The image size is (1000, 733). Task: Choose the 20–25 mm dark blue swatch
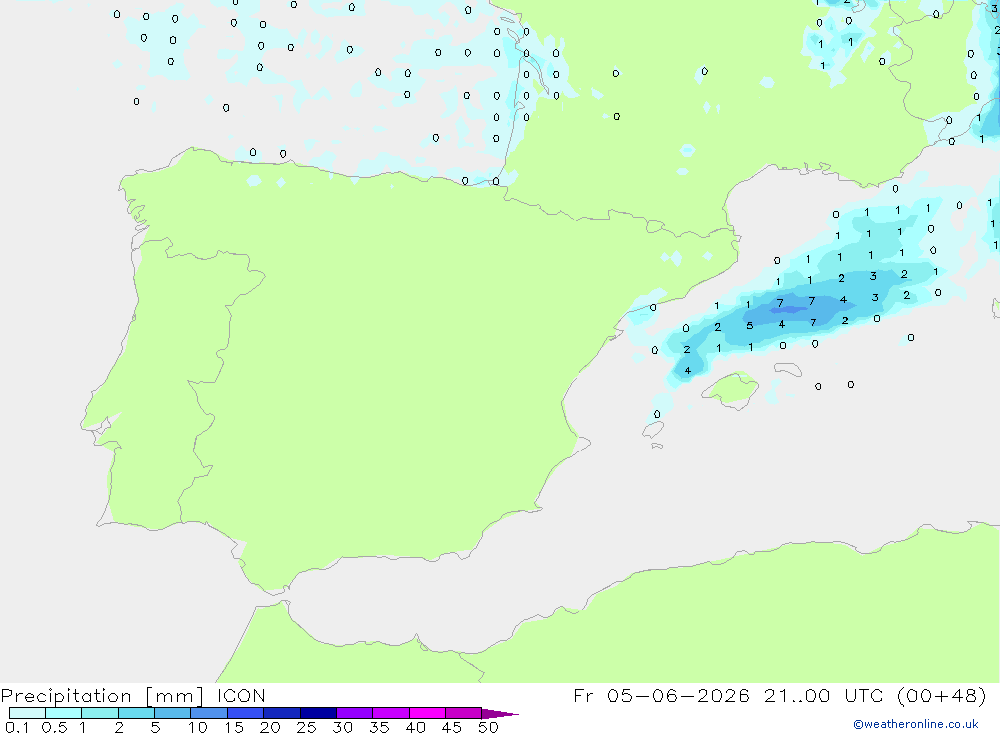point(281,713)
